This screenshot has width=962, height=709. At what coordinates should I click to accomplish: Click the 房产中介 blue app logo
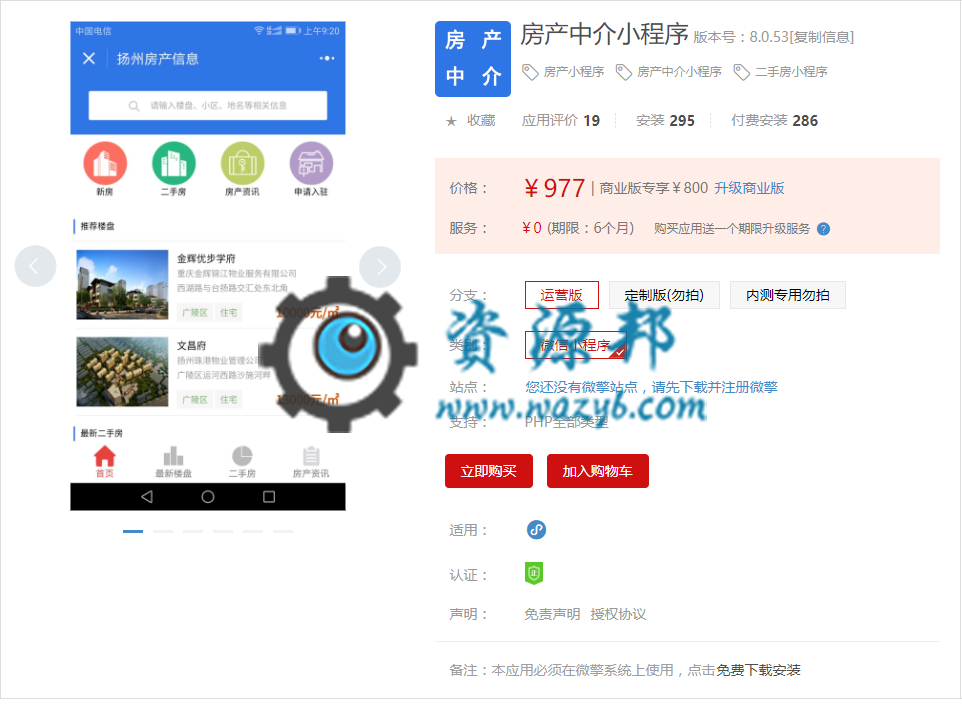[x=472, y=59]
